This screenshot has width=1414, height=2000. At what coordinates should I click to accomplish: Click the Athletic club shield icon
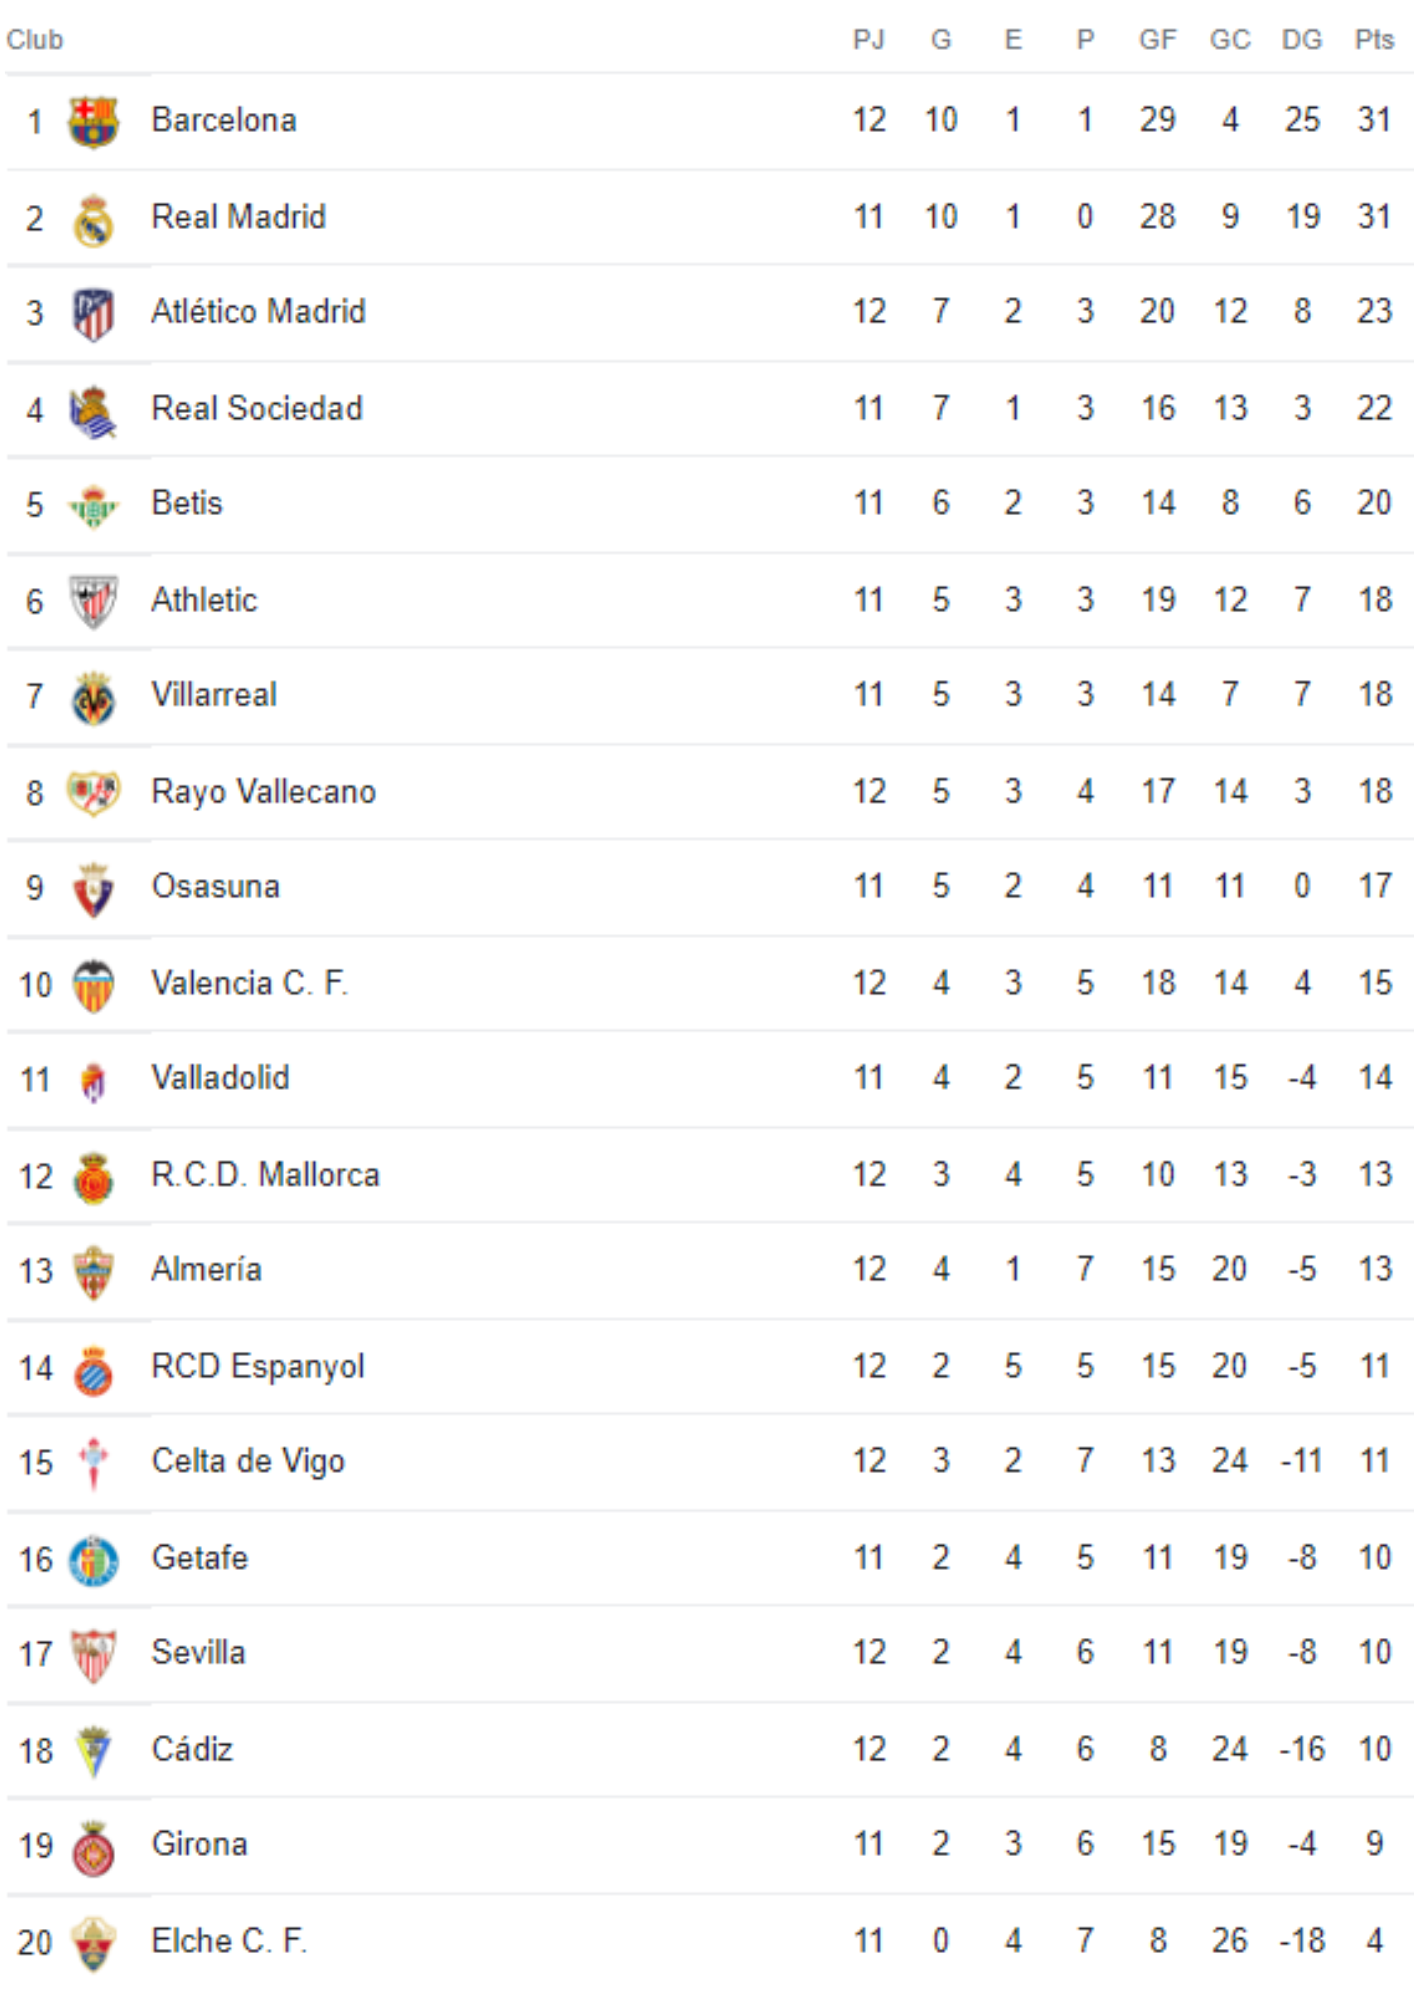[93, 602]
